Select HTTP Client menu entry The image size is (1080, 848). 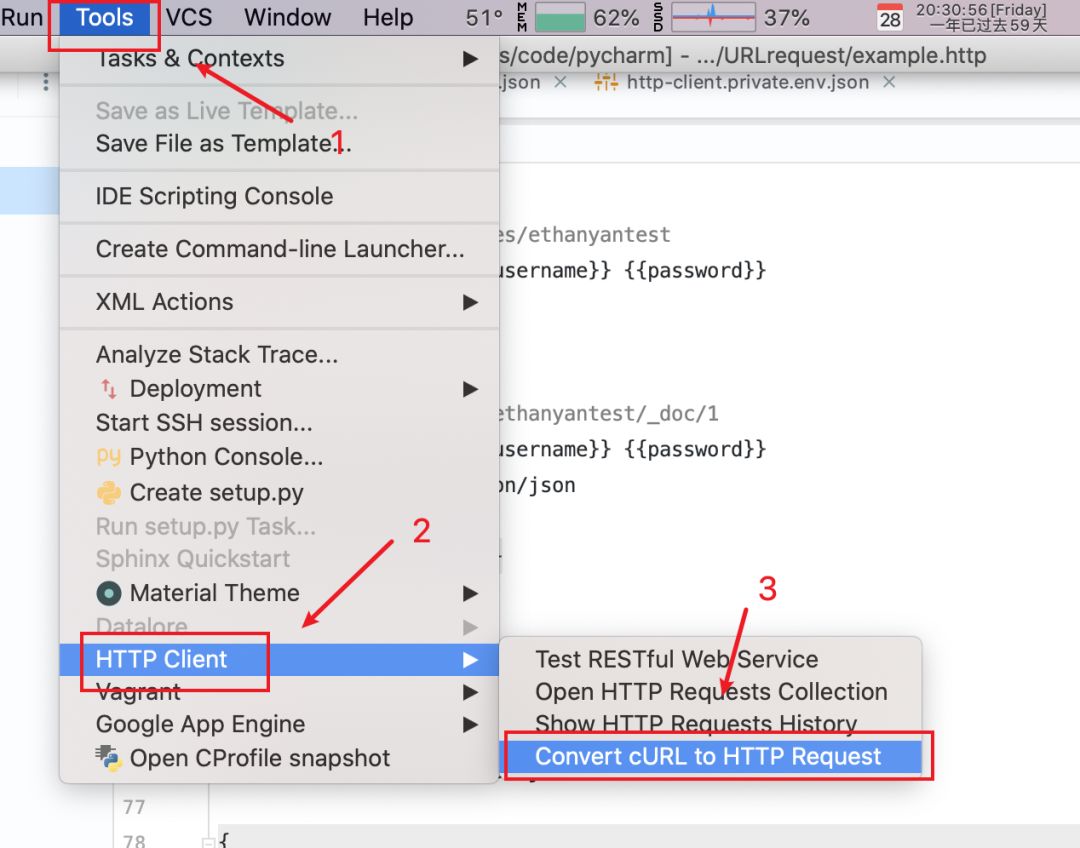pos(279,659)
